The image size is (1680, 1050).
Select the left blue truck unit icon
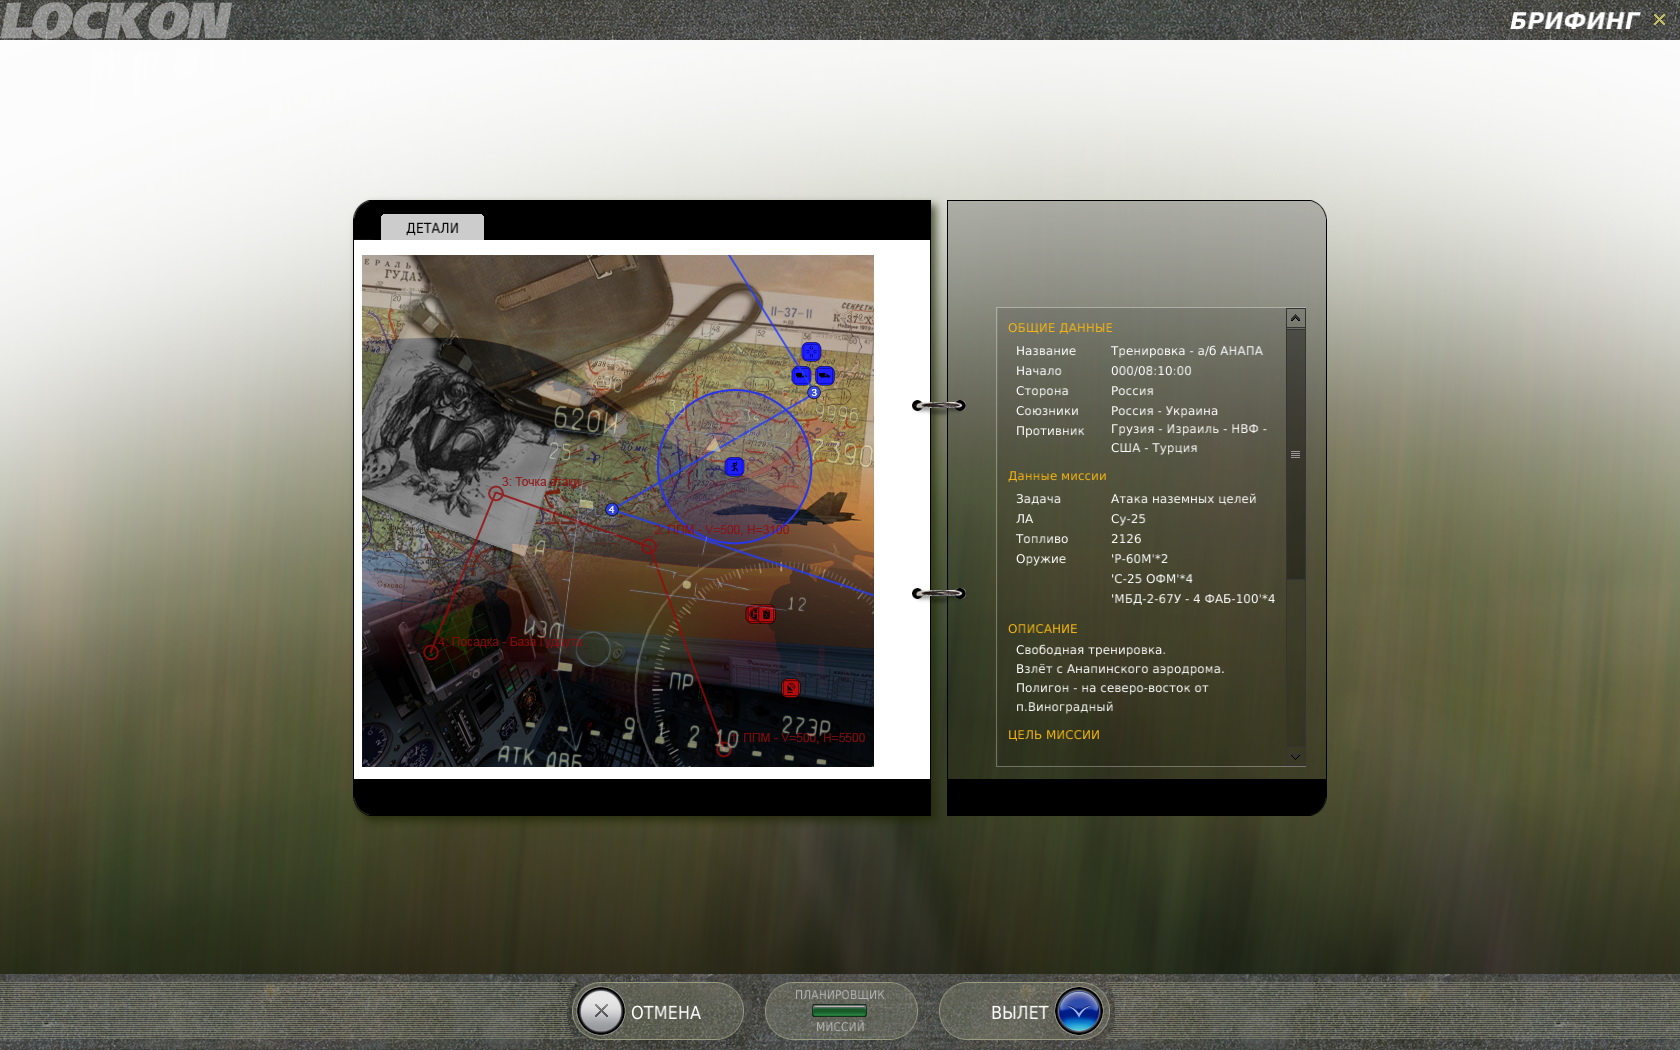coord(801,376)
